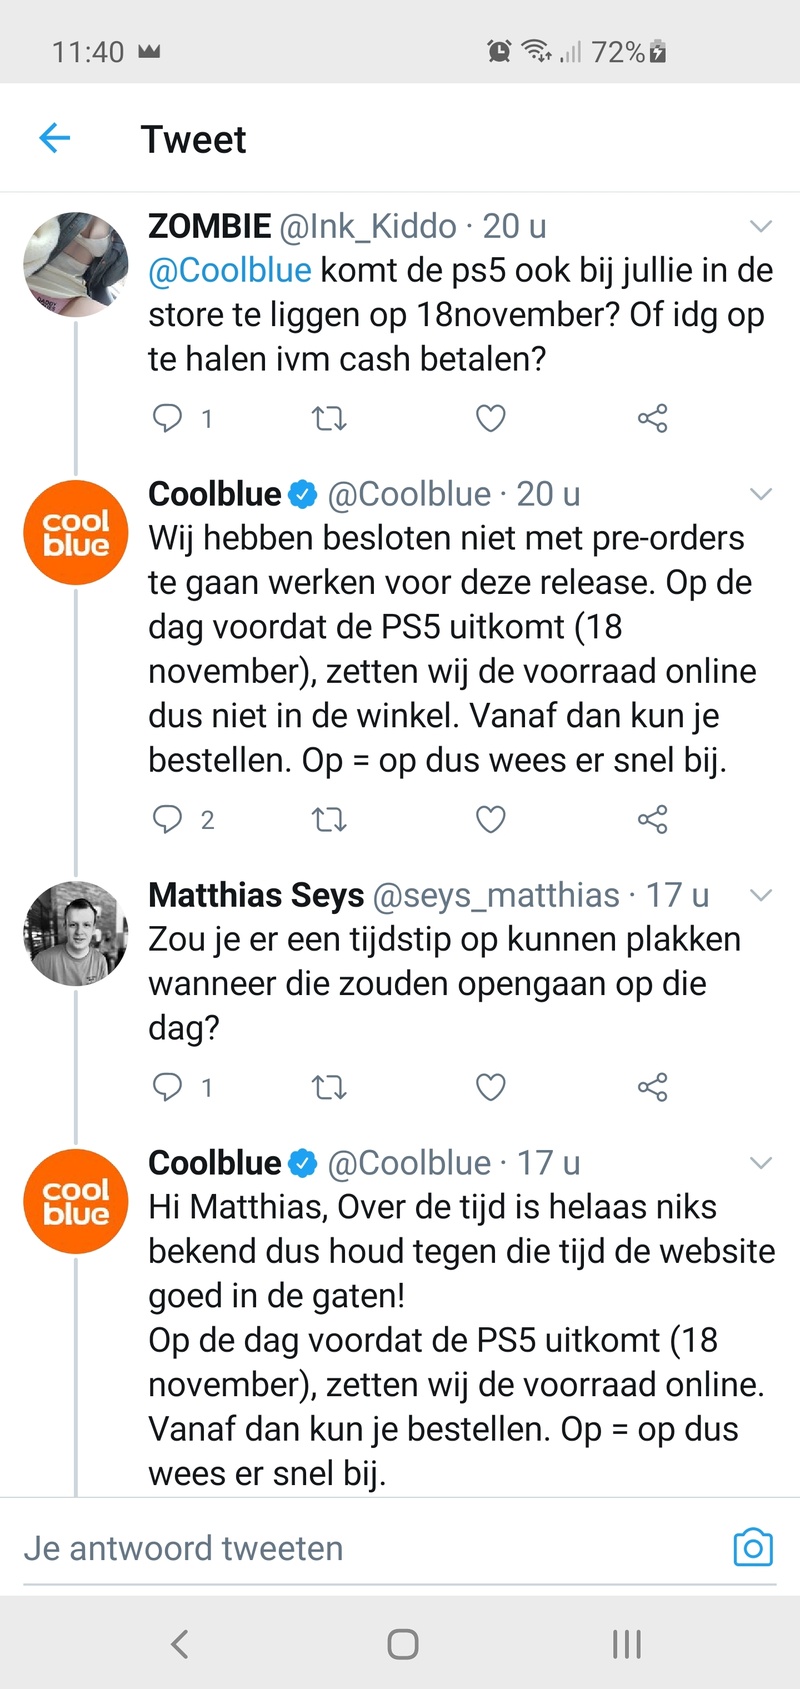
Task: Like Matthias Seys' tweet
Action: point(490,1087)
